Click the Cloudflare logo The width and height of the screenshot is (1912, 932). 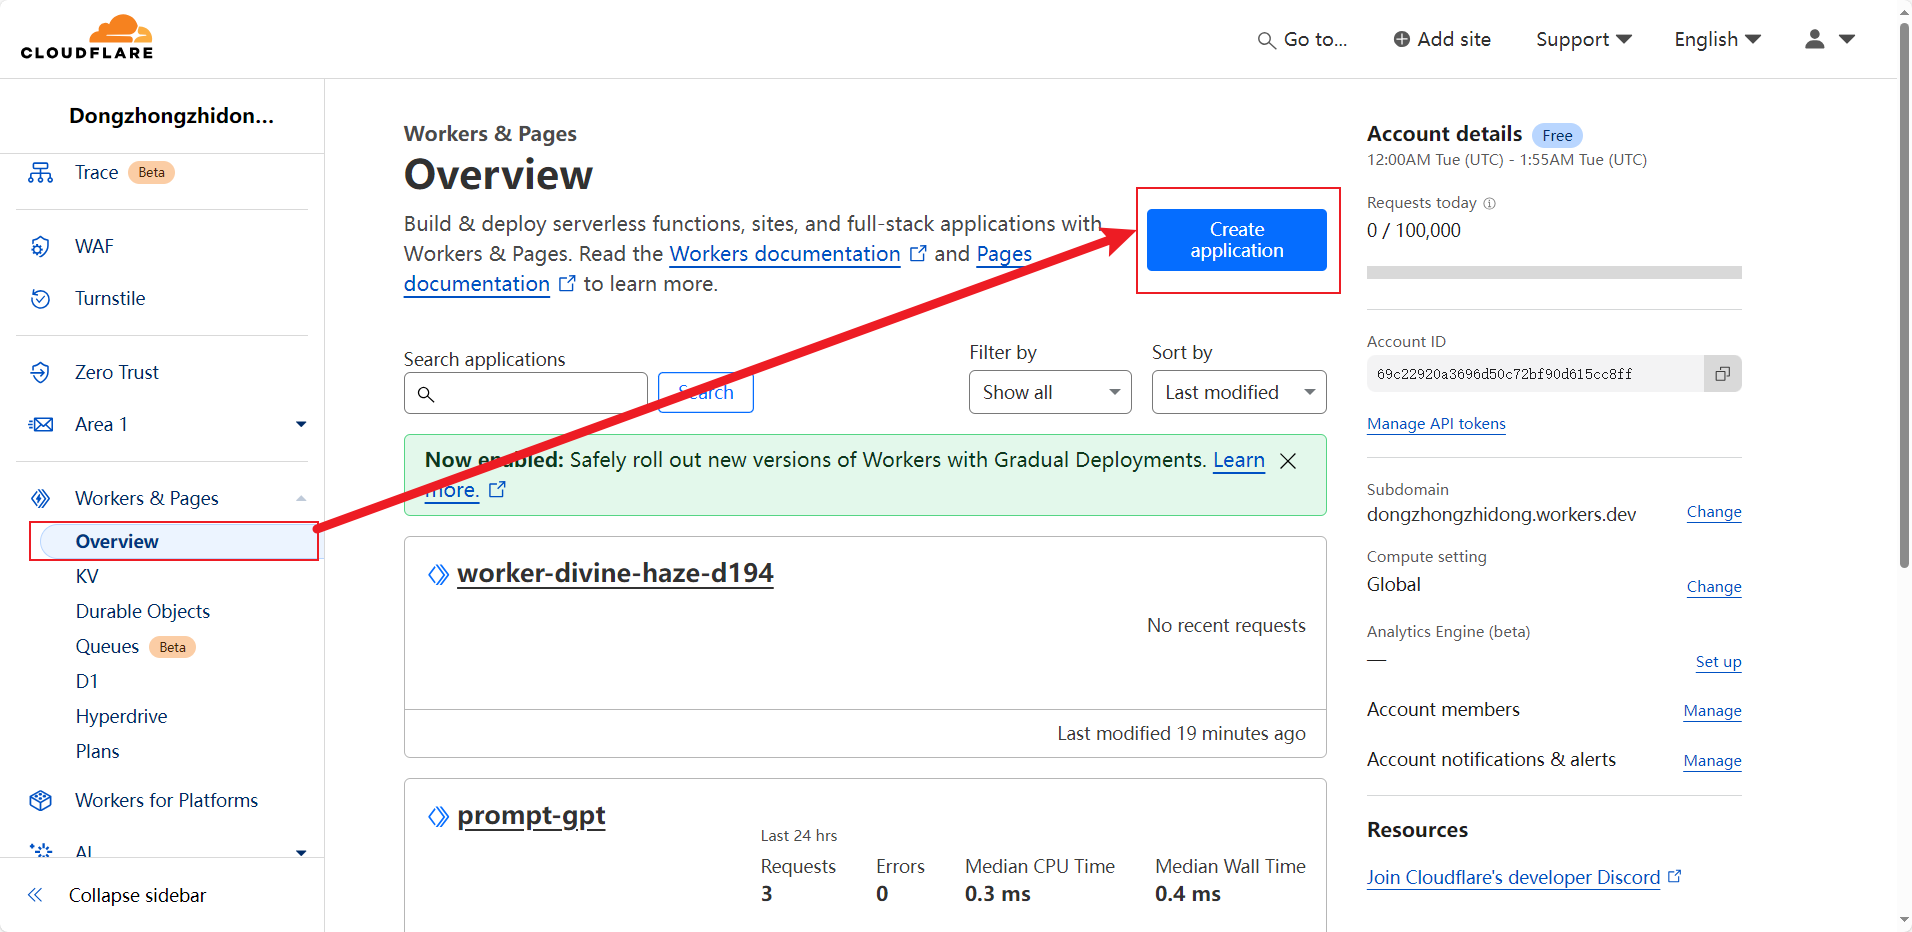87,36
